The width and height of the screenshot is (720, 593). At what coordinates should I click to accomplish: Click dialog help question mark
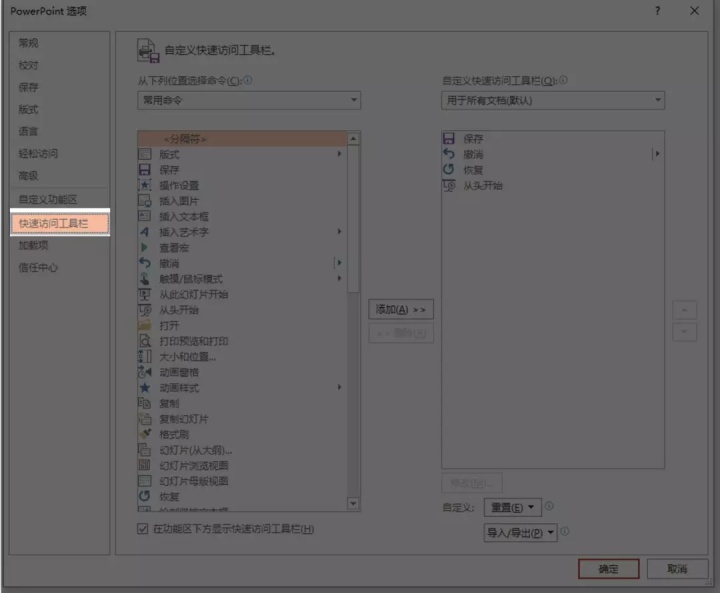(658, 11)
